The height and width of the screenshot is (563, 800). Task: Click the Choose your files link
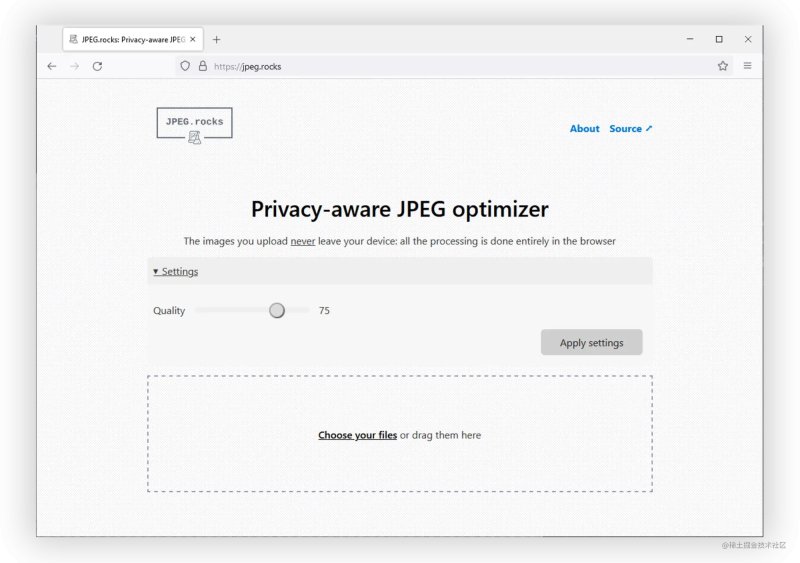click(357, 435)
